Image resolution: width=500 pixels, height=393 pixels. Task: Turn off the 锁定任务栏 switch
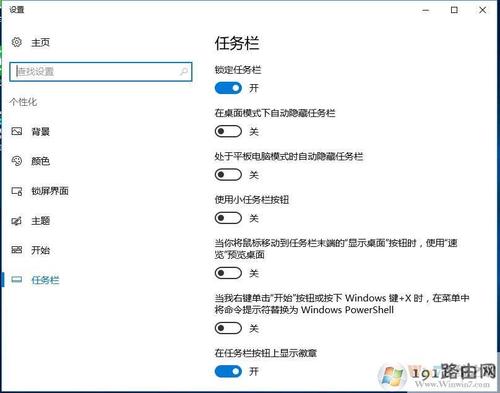[228, 88]
